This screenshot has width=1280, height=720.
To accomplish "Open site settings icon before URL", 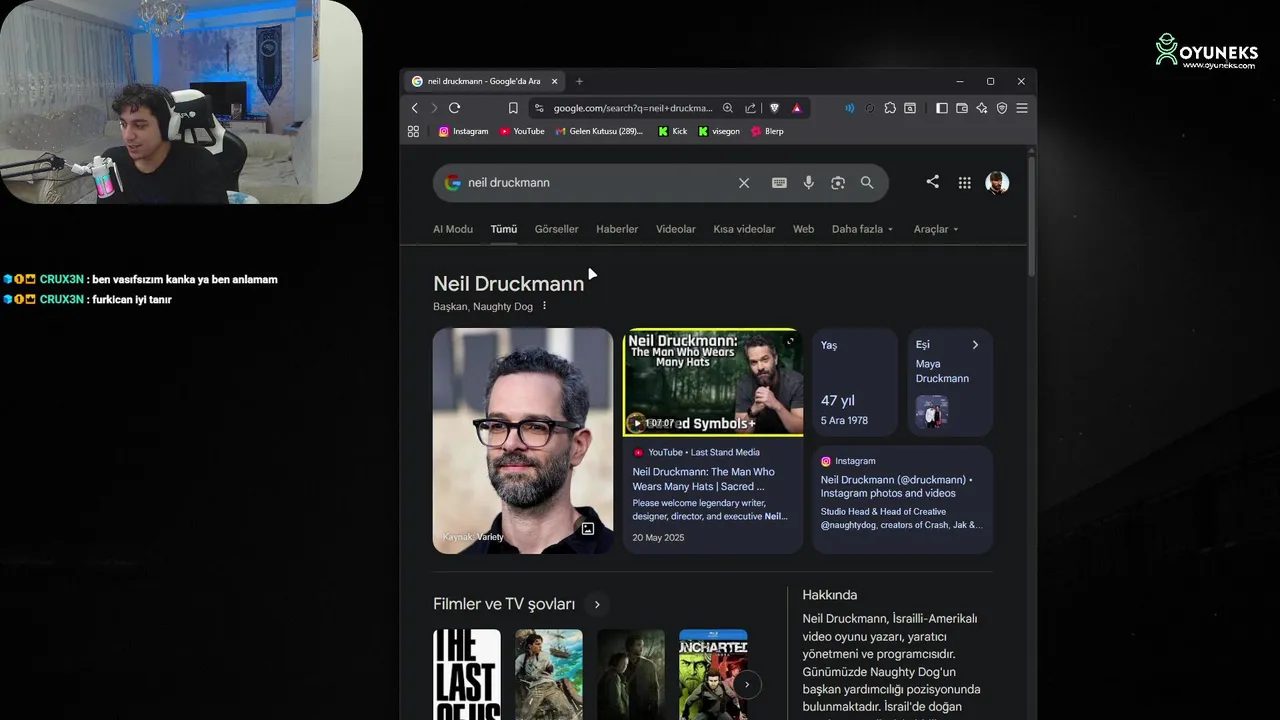I will tap(539, 108).
